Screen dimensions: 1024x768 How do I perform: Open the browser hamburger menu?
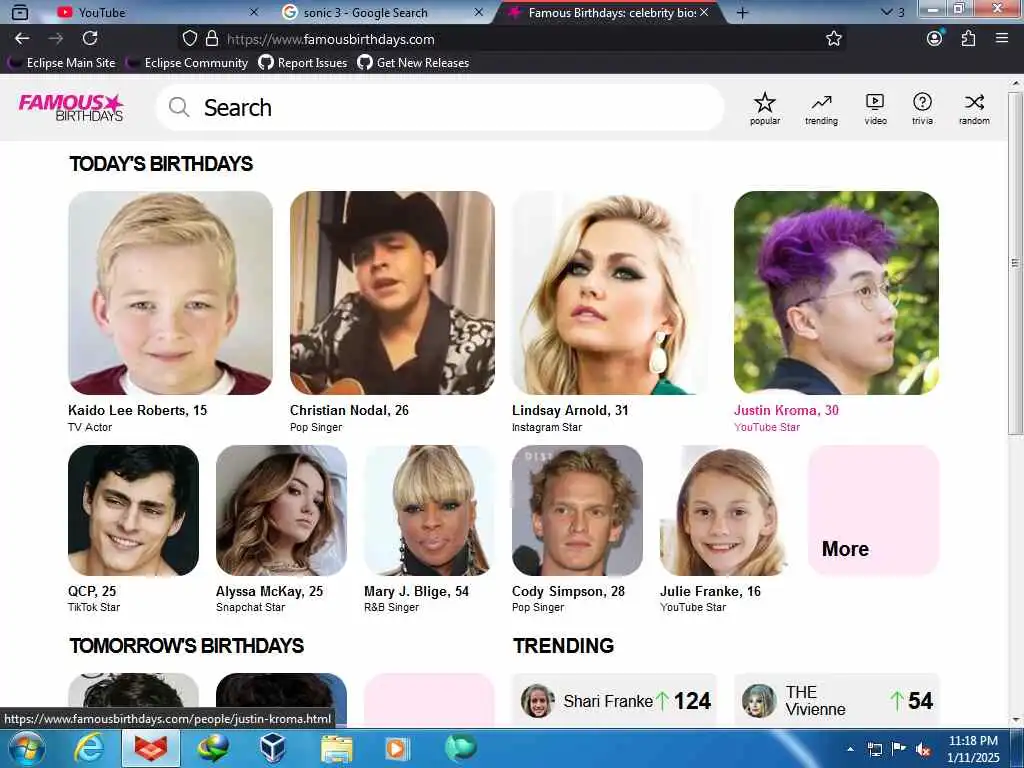1002,39
